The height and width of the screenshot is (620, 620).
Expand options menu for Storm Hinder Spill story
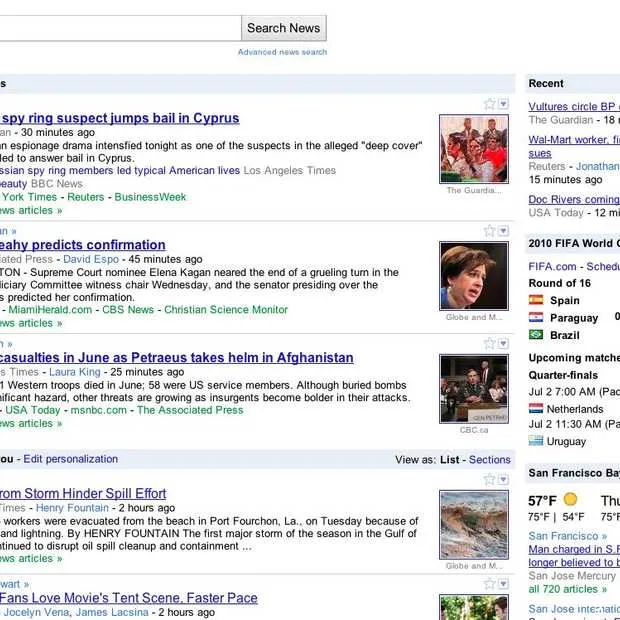point(503,480)
